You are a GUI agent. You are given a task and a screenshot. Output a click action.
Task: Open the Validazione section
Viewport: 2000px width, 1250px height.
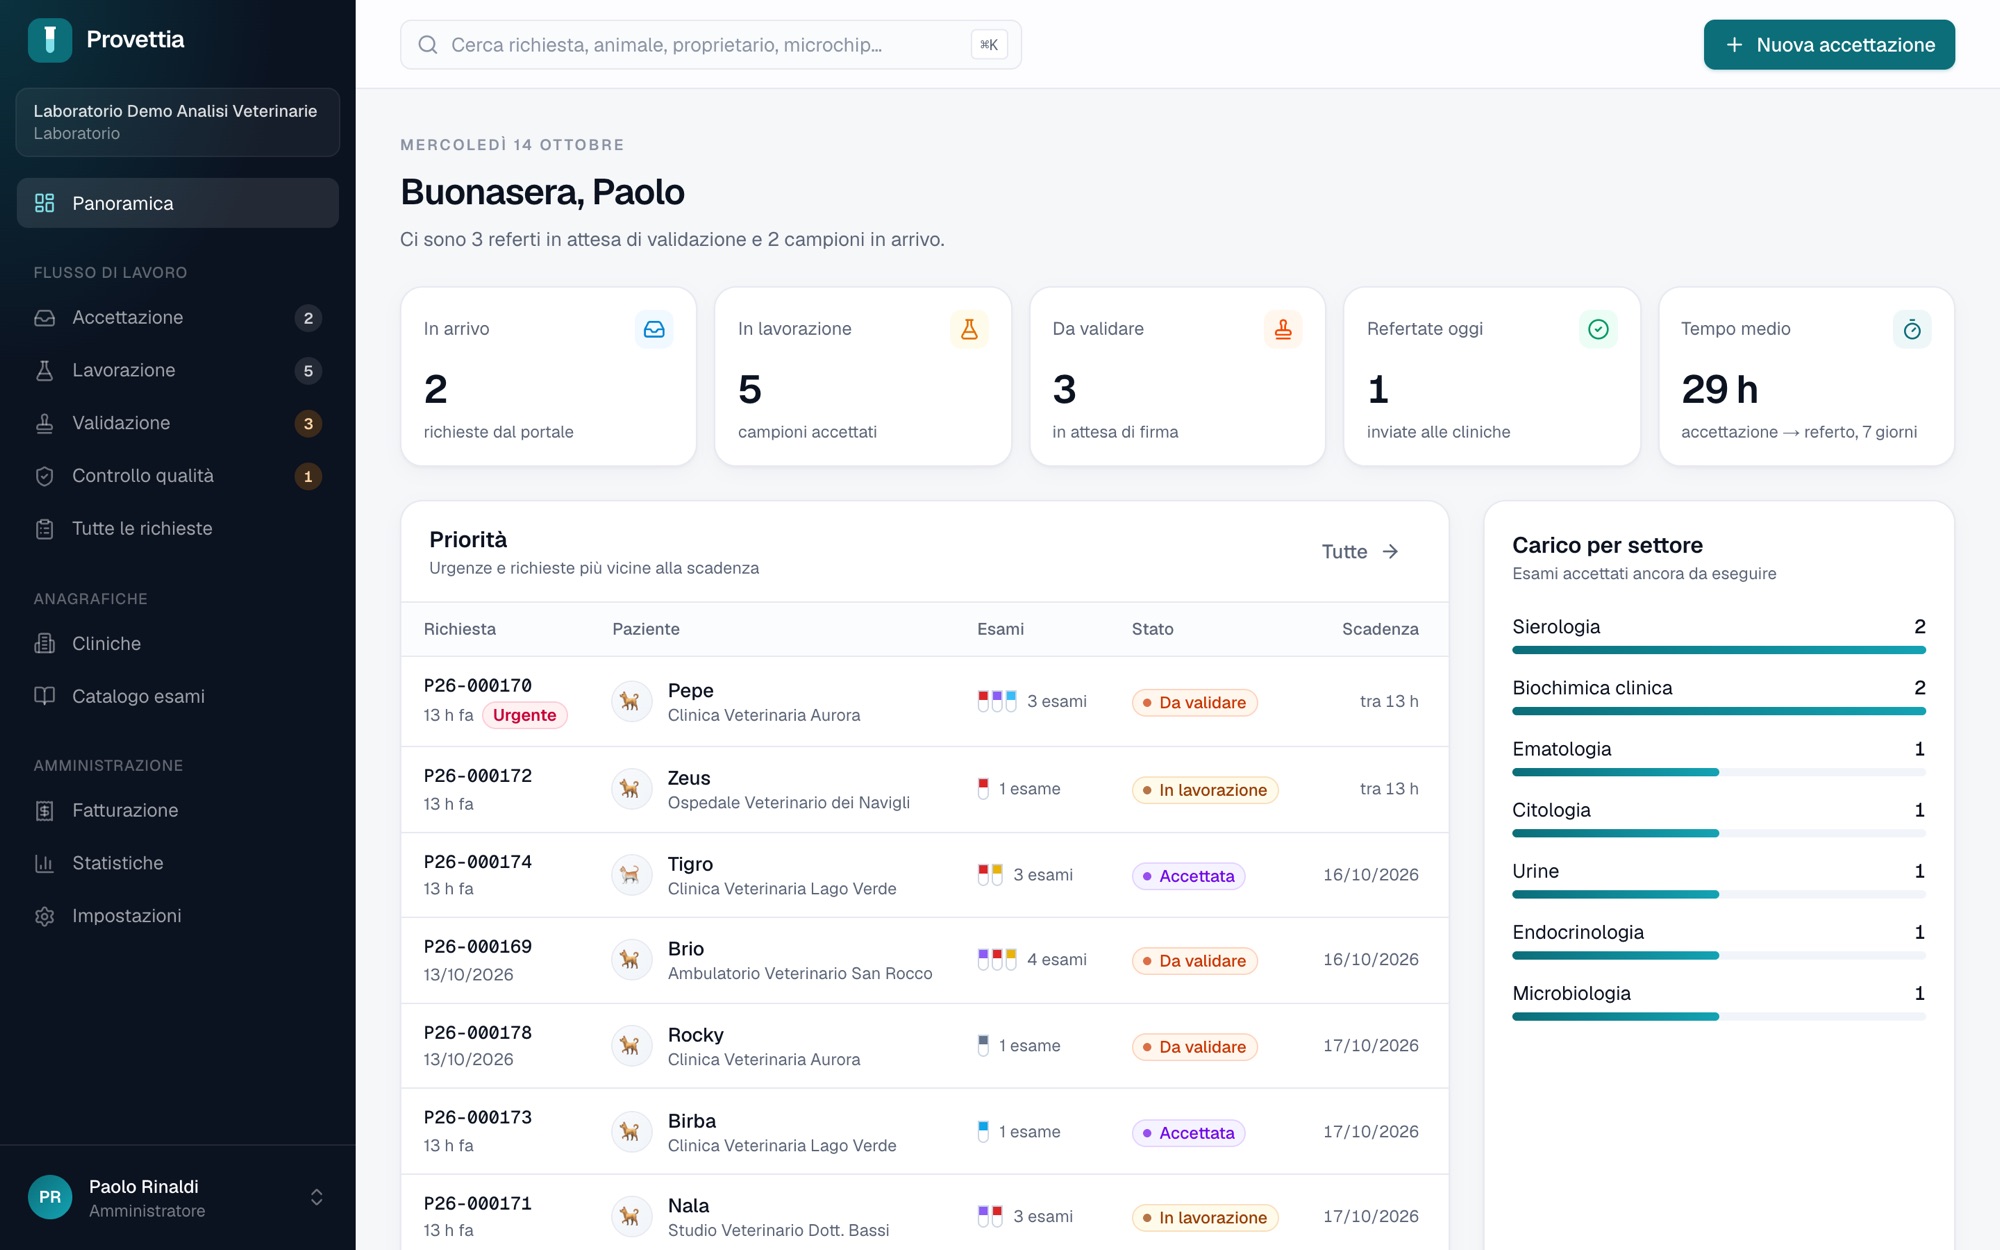tap(178, 423)
